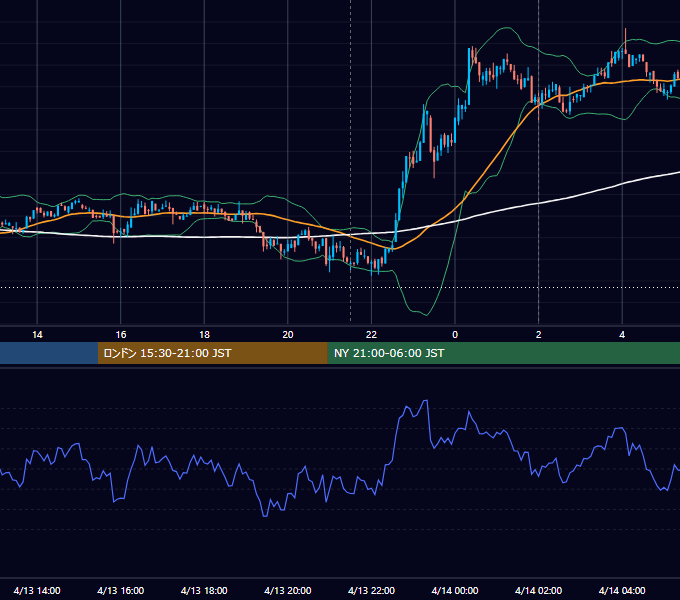
Task: Click the 4/13 22:00 date label
Action: click(371, 590)
